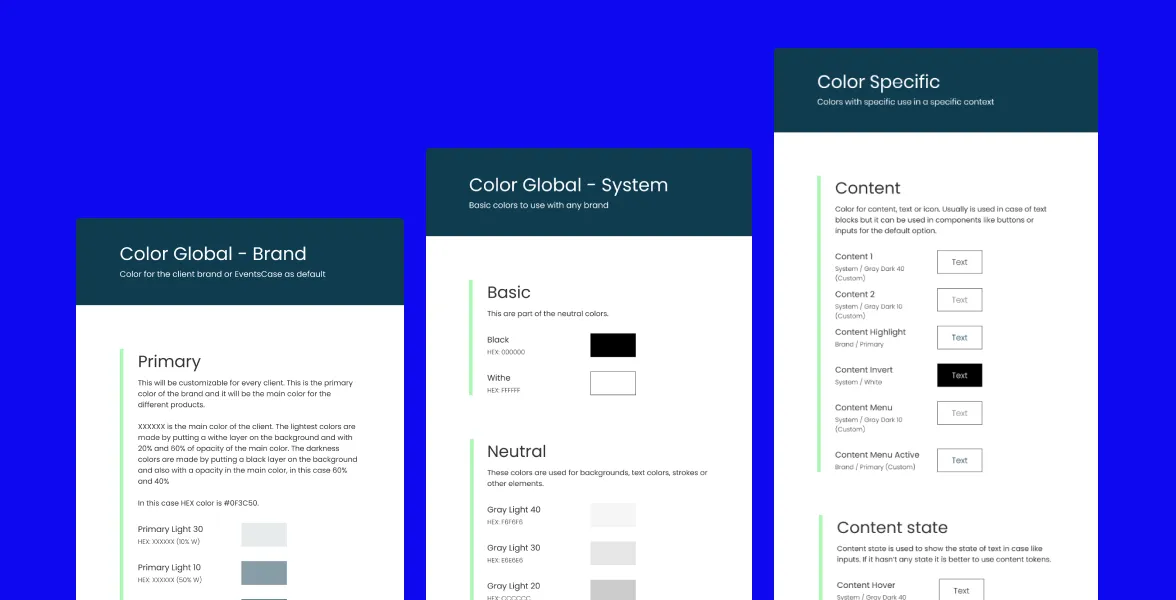Click the EventsCase default brand subtitle
The width and height of the screenshot is (1176, 600).
tap(223, 274)
